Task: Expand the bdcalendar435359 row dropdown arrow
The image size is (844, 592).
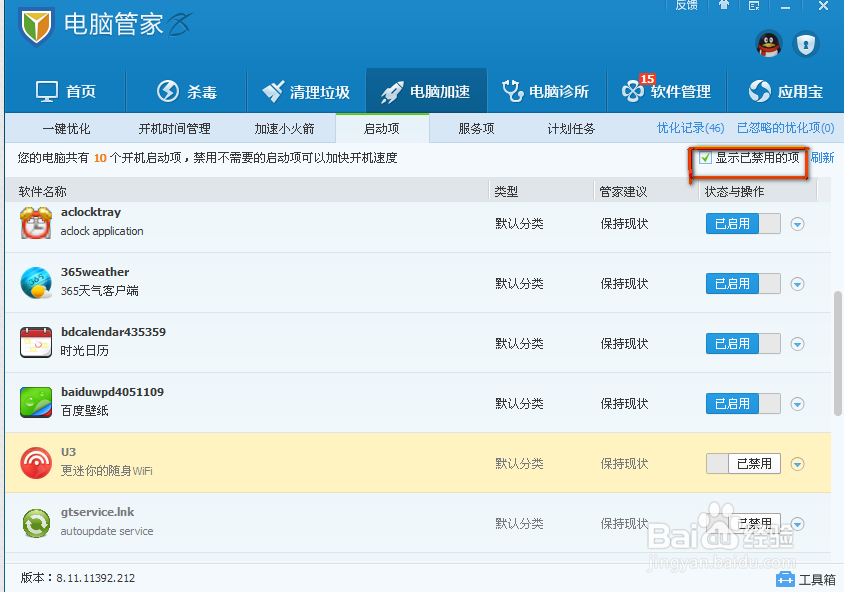Action: [x=798, y=344]
